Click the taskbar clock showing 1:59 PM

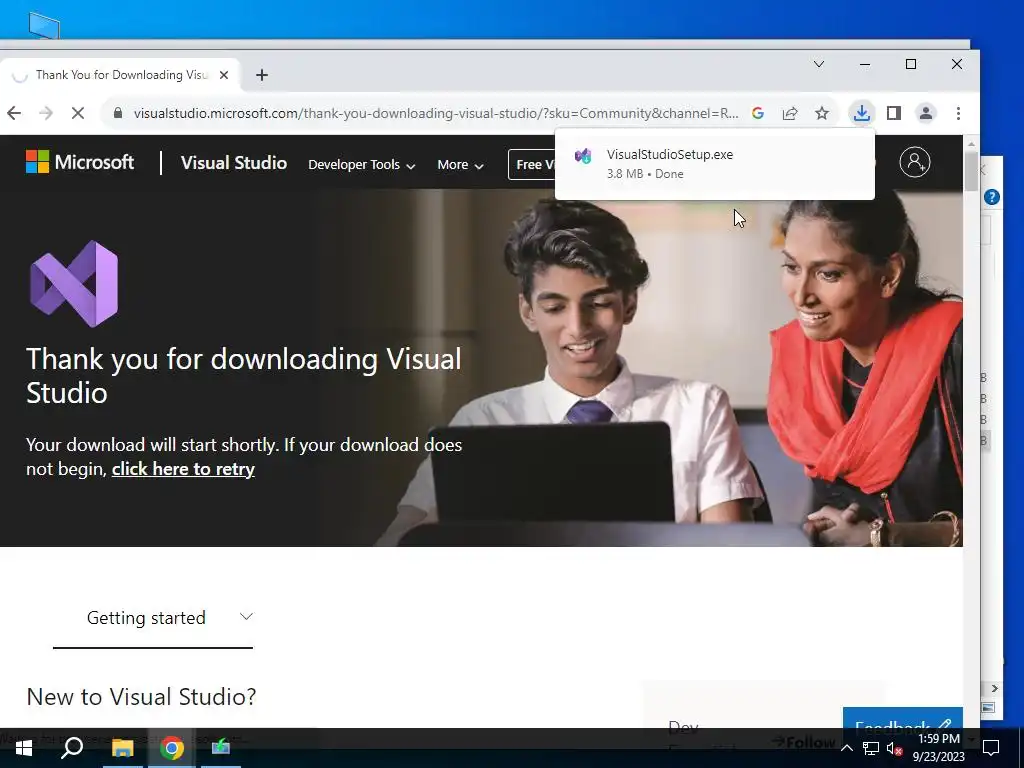point(938,748)
